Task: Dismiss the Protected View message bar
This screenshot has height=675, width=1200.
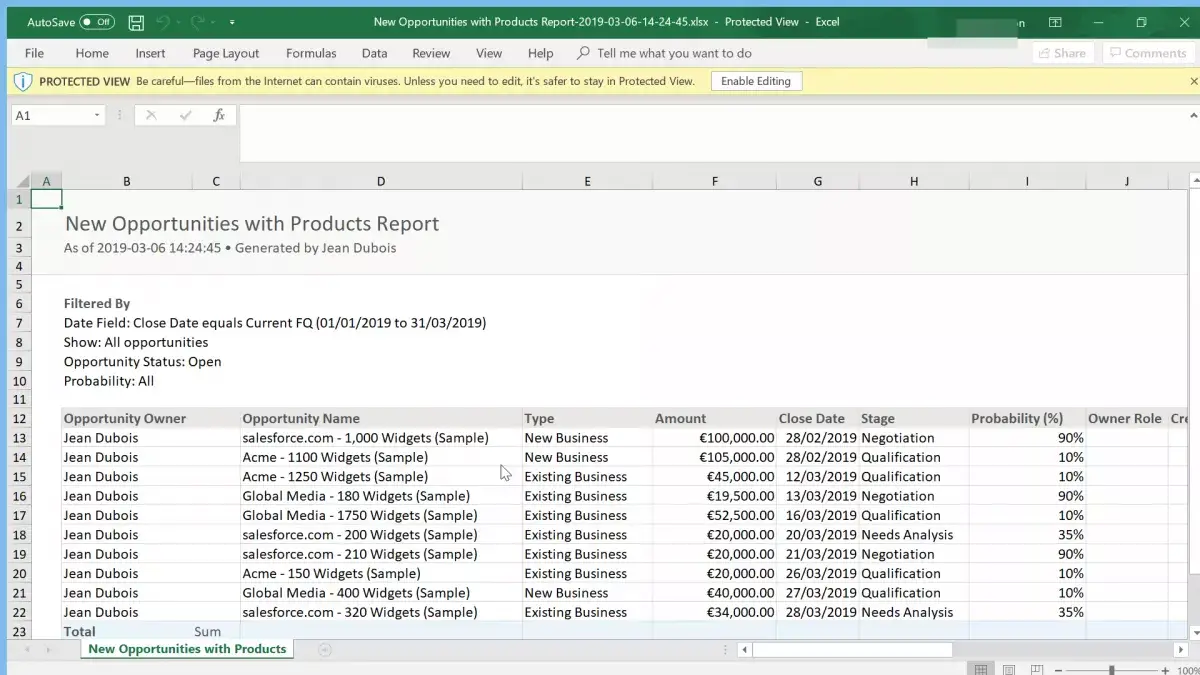Action: click(1193, 81)
